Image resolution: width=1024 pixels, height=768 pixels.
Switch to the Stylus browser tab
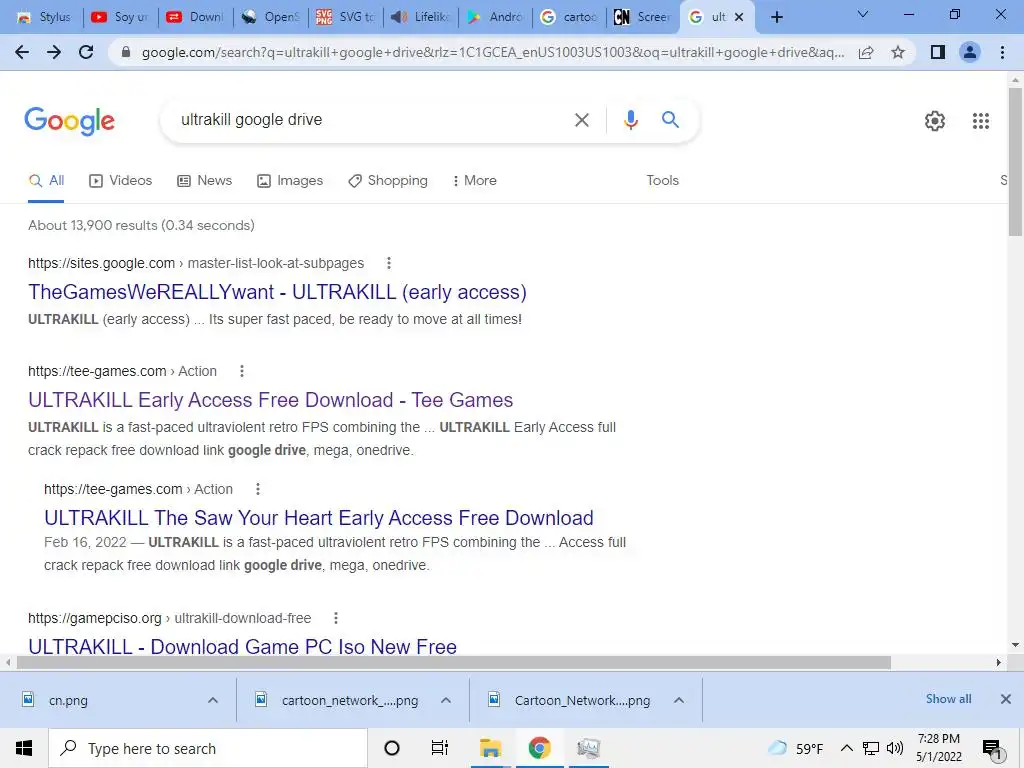(x=44, y=17)
